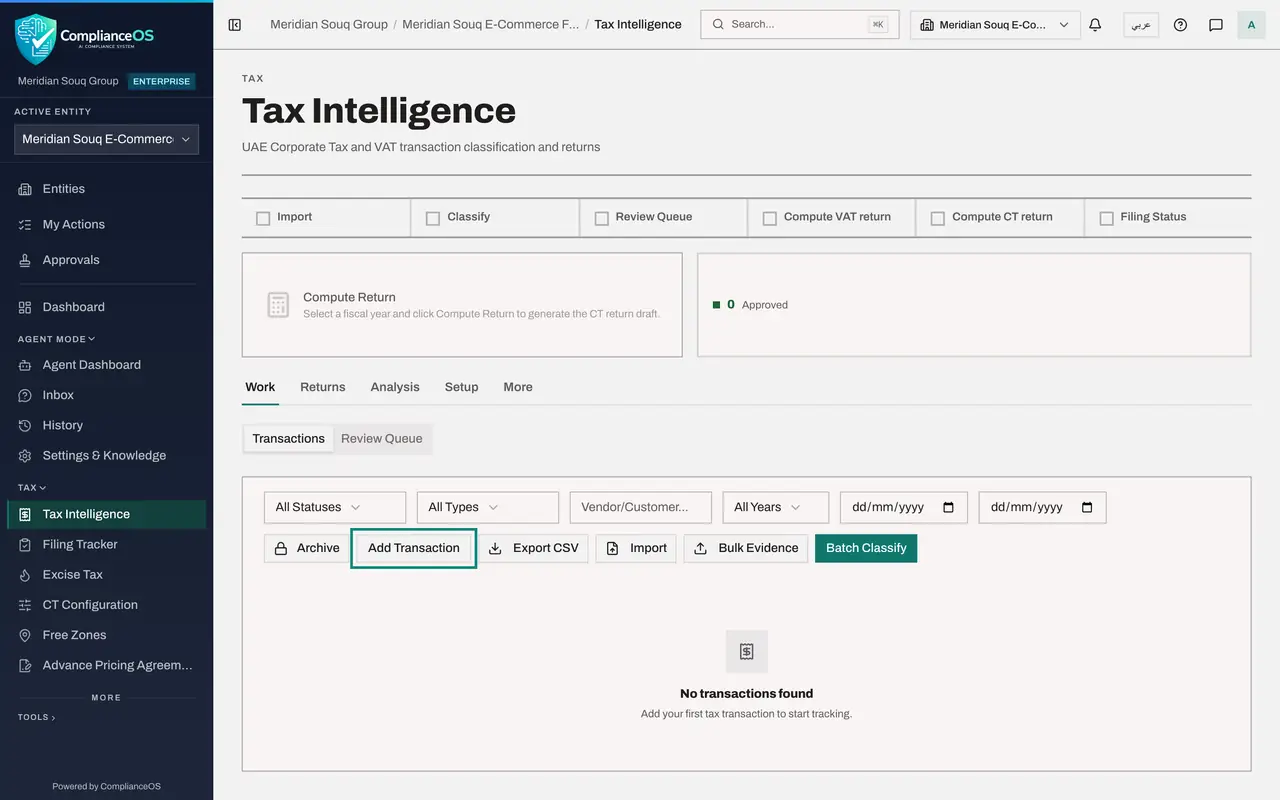1280x800 pixels.
Task: Click the Settings & Knowledge gear icon
Action: 25,455
